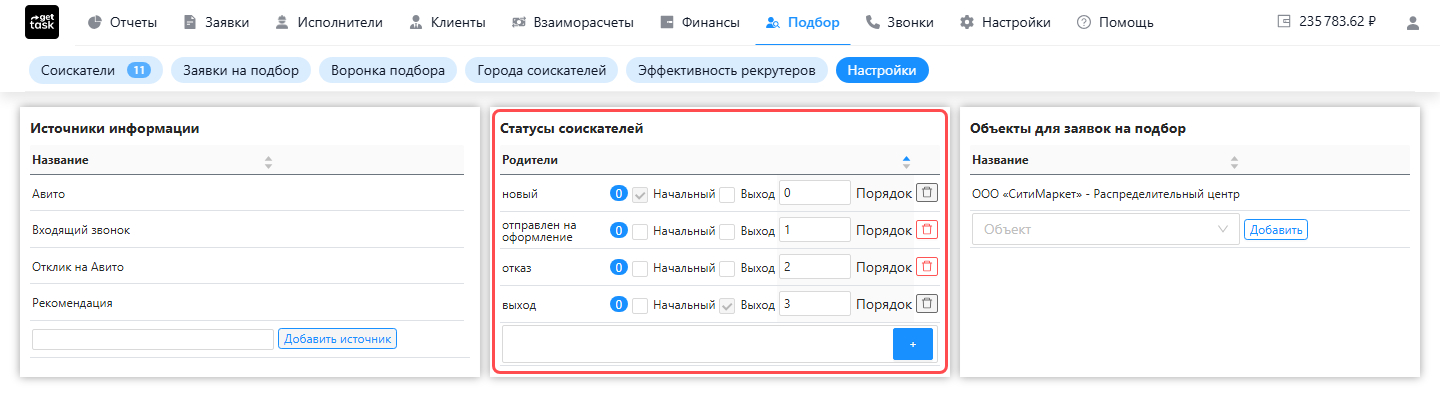Sort objects by Название column arrows
The image size is (1440, 400).
(1234, 161)
